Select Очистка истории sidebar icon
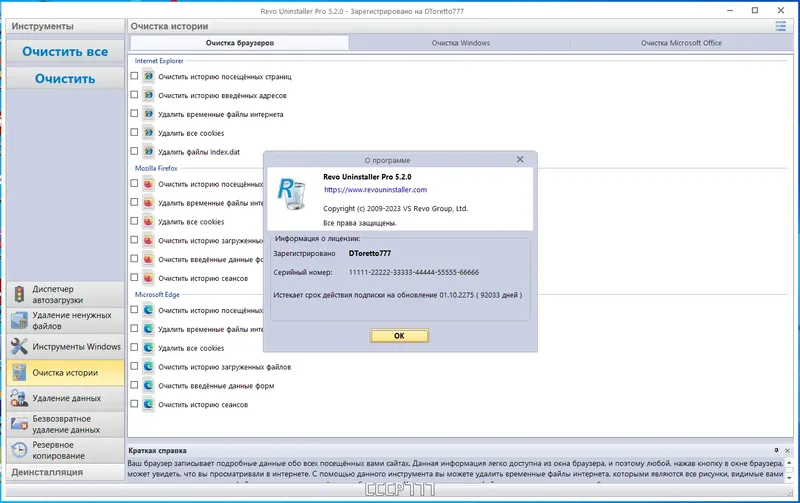Image resolution: width=800 pixels, height=503 pixels. pyautogui.click(x=19, y=372)
